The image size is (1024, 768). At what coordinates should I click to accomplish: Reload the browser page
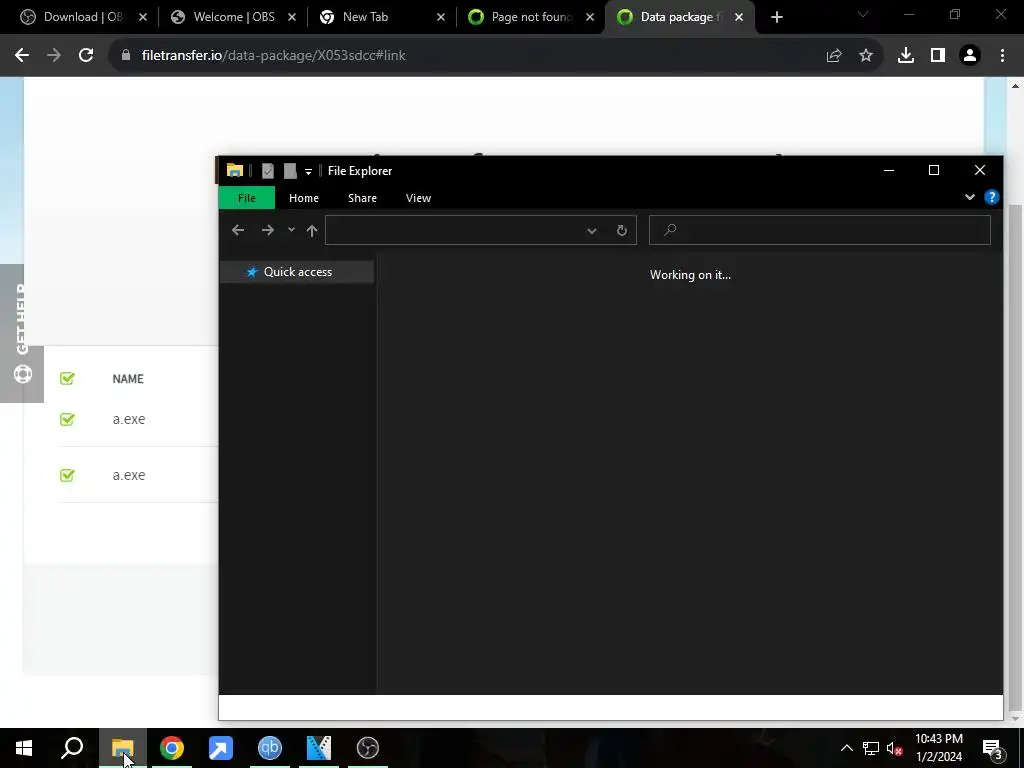click(x=86, y=56)
